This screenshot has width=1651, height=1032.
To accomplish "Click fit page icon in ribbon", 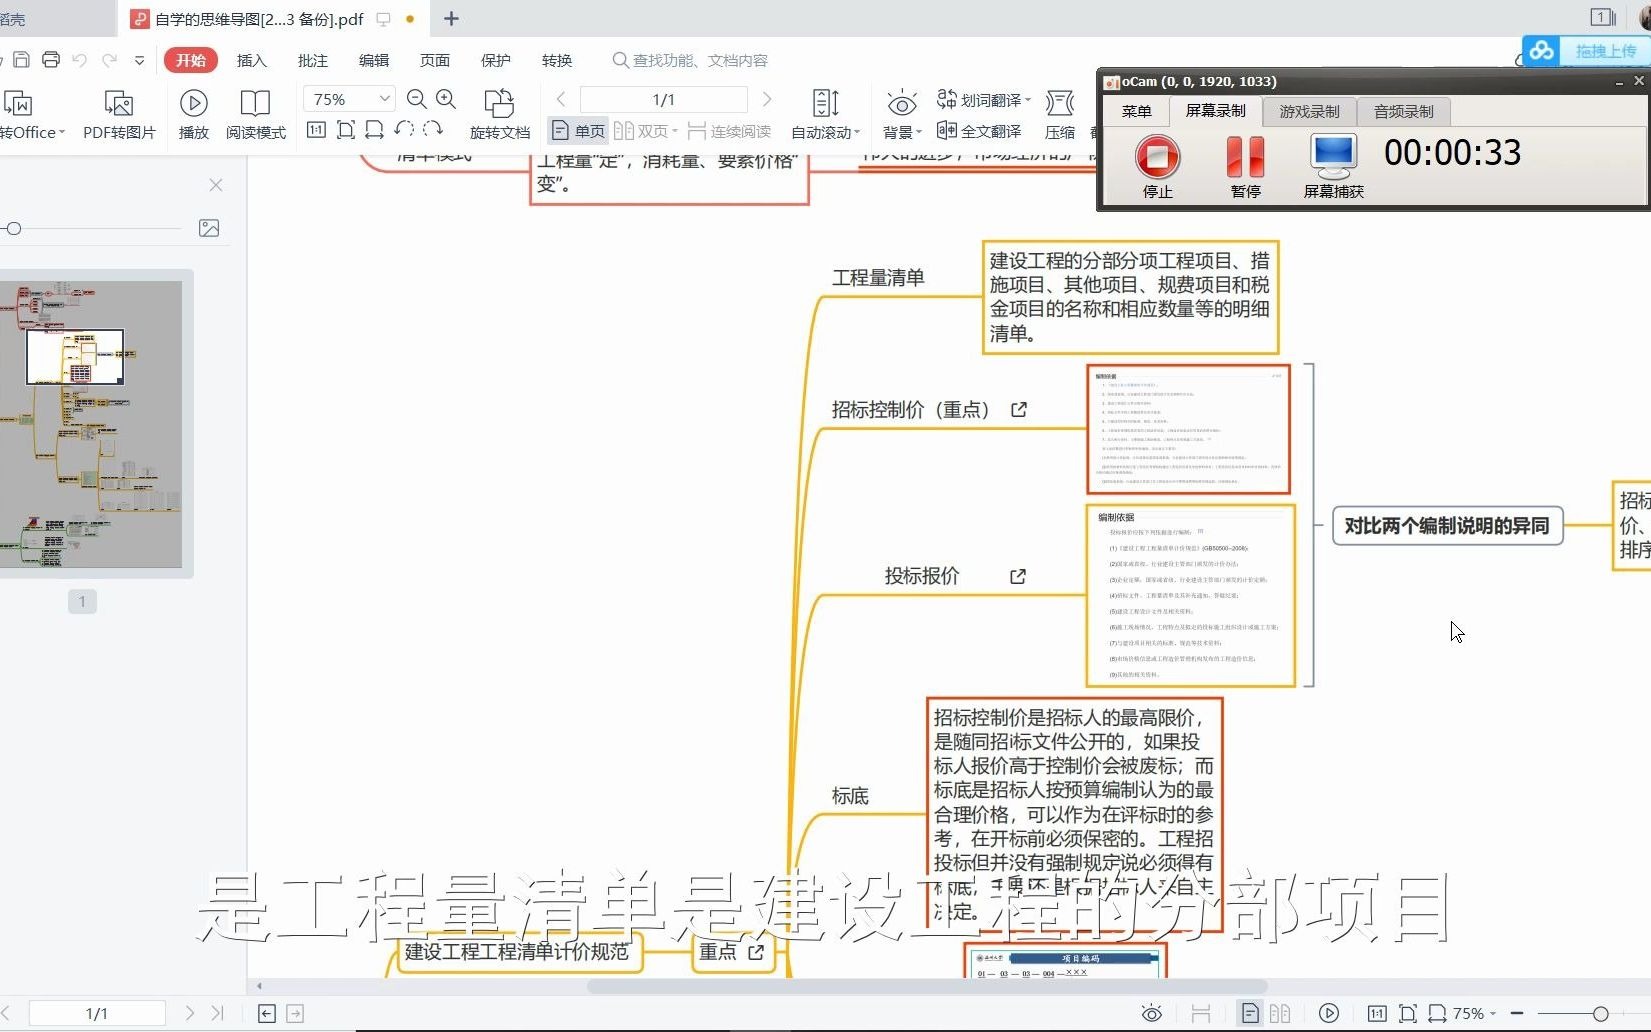I will pos(346,130).
